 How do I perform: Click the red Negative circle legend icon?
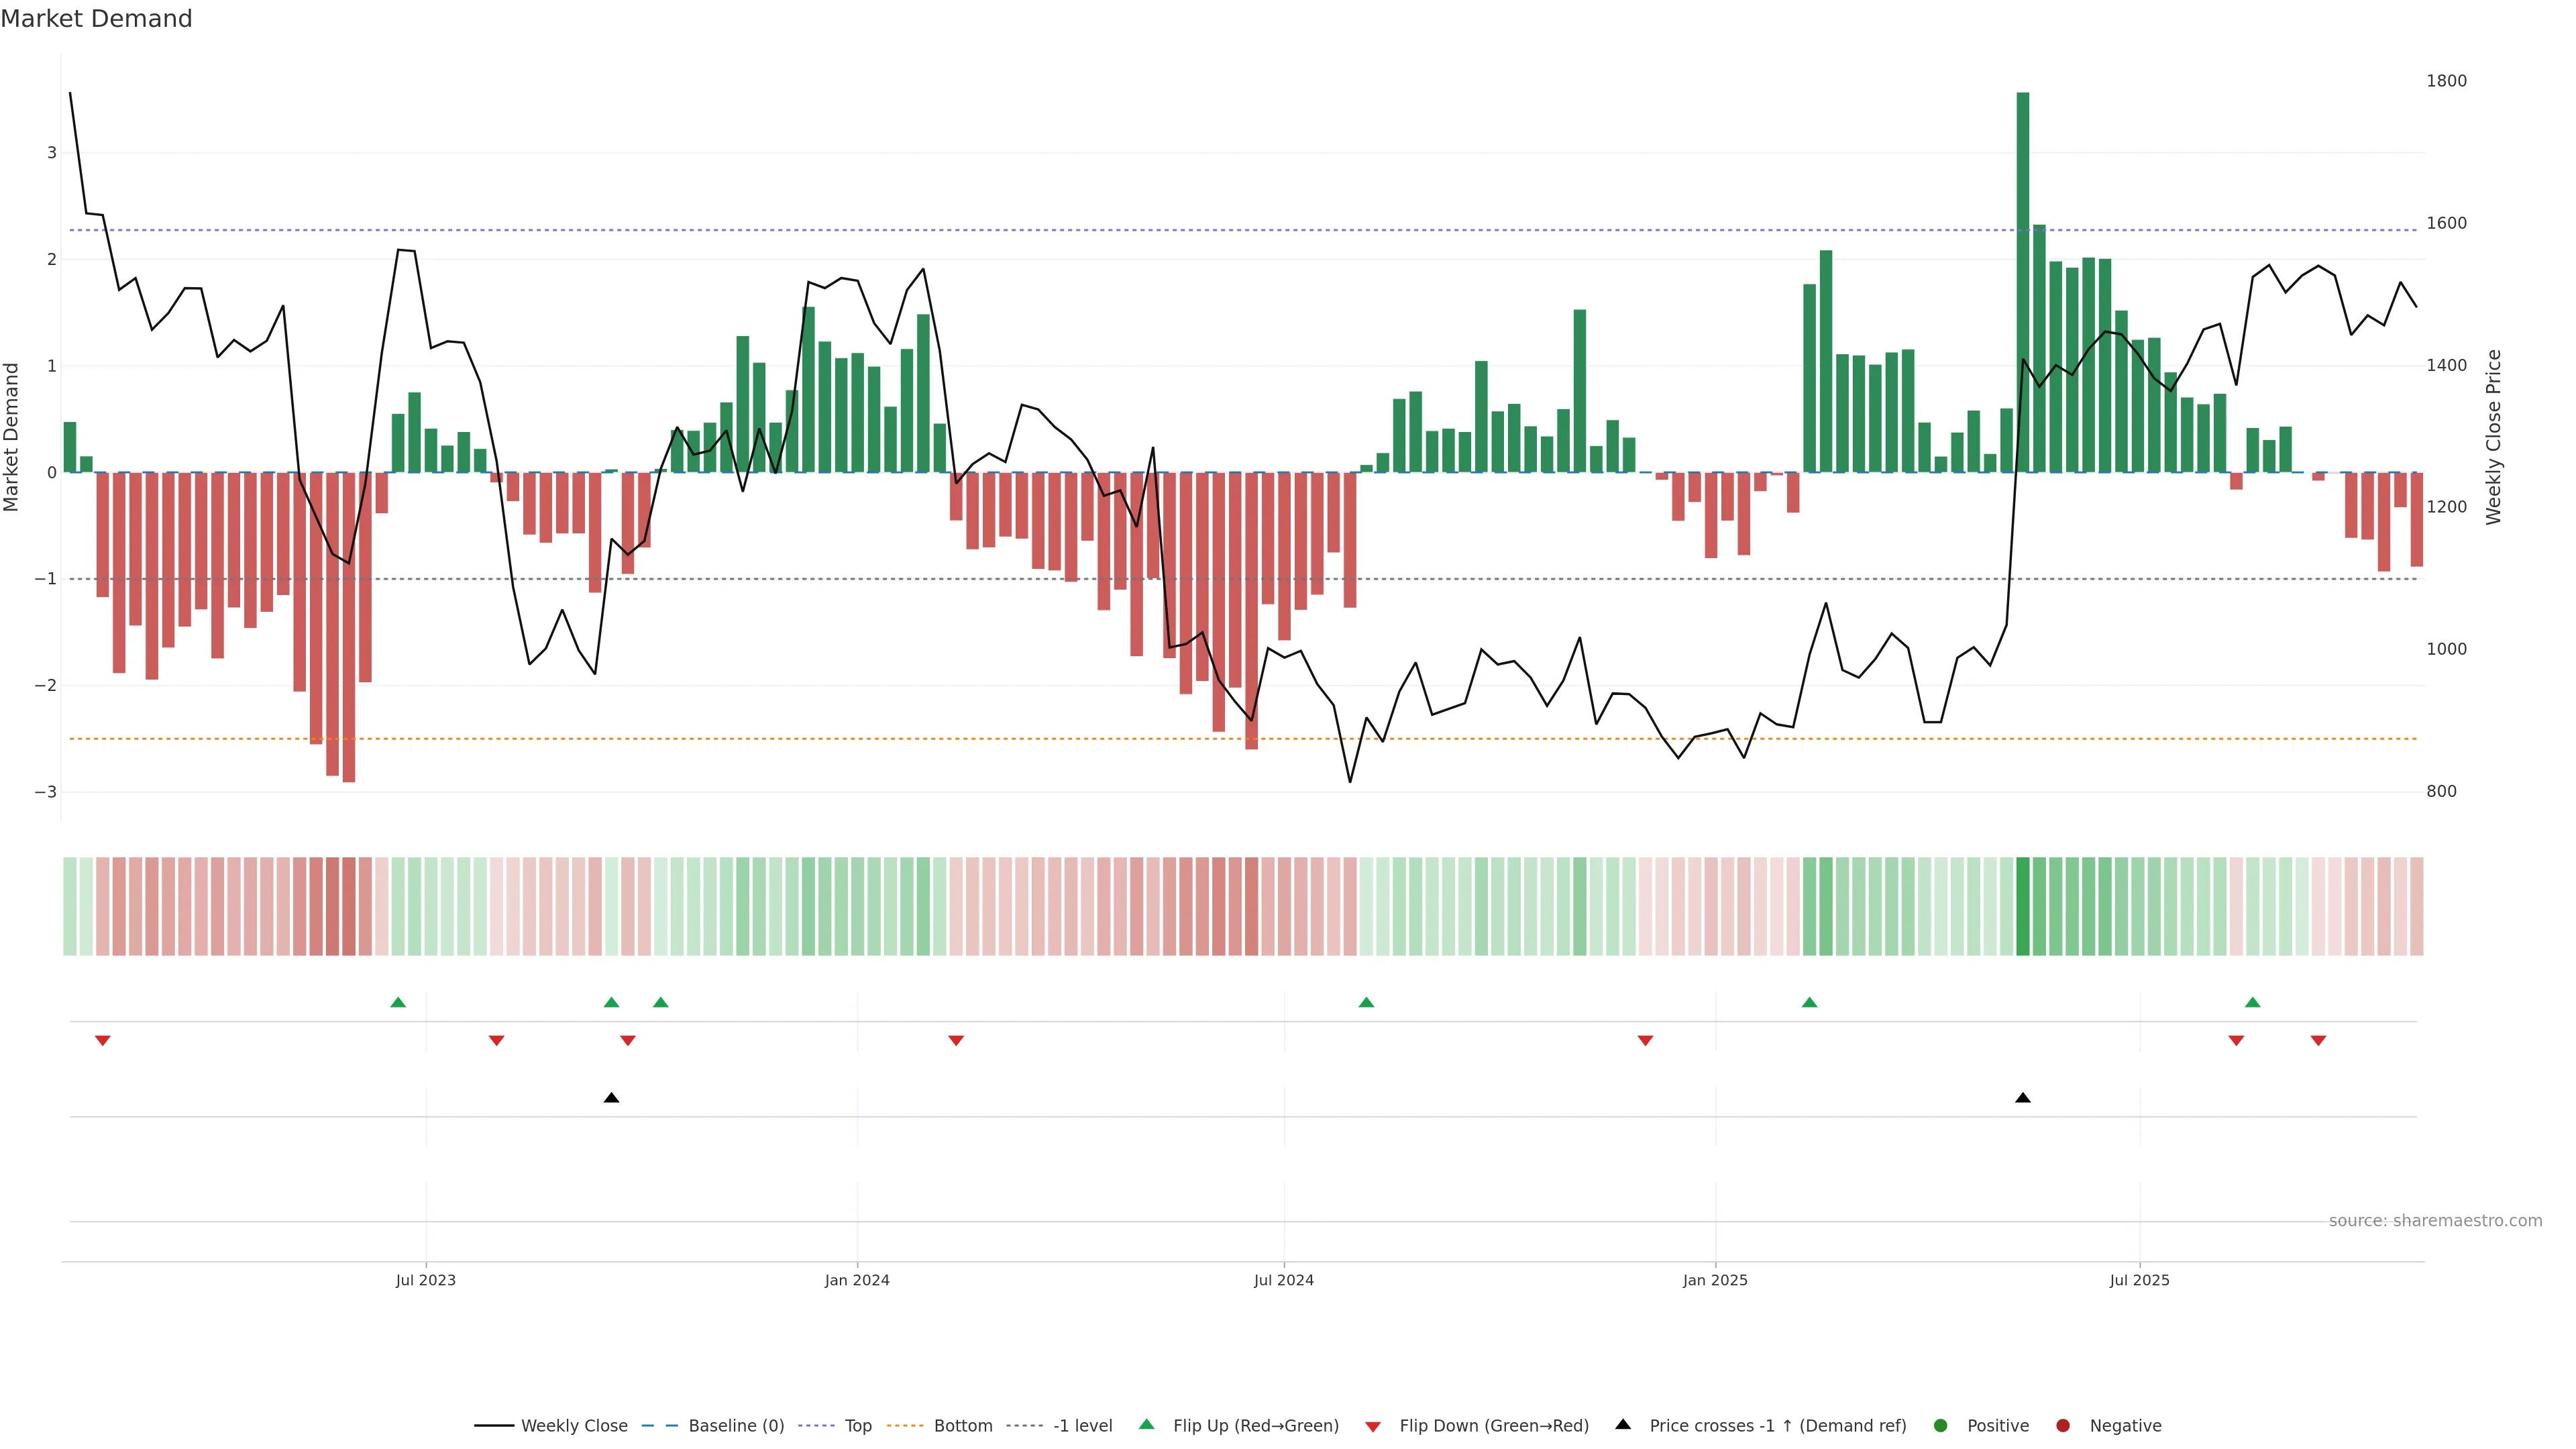pos(2063,1425)
